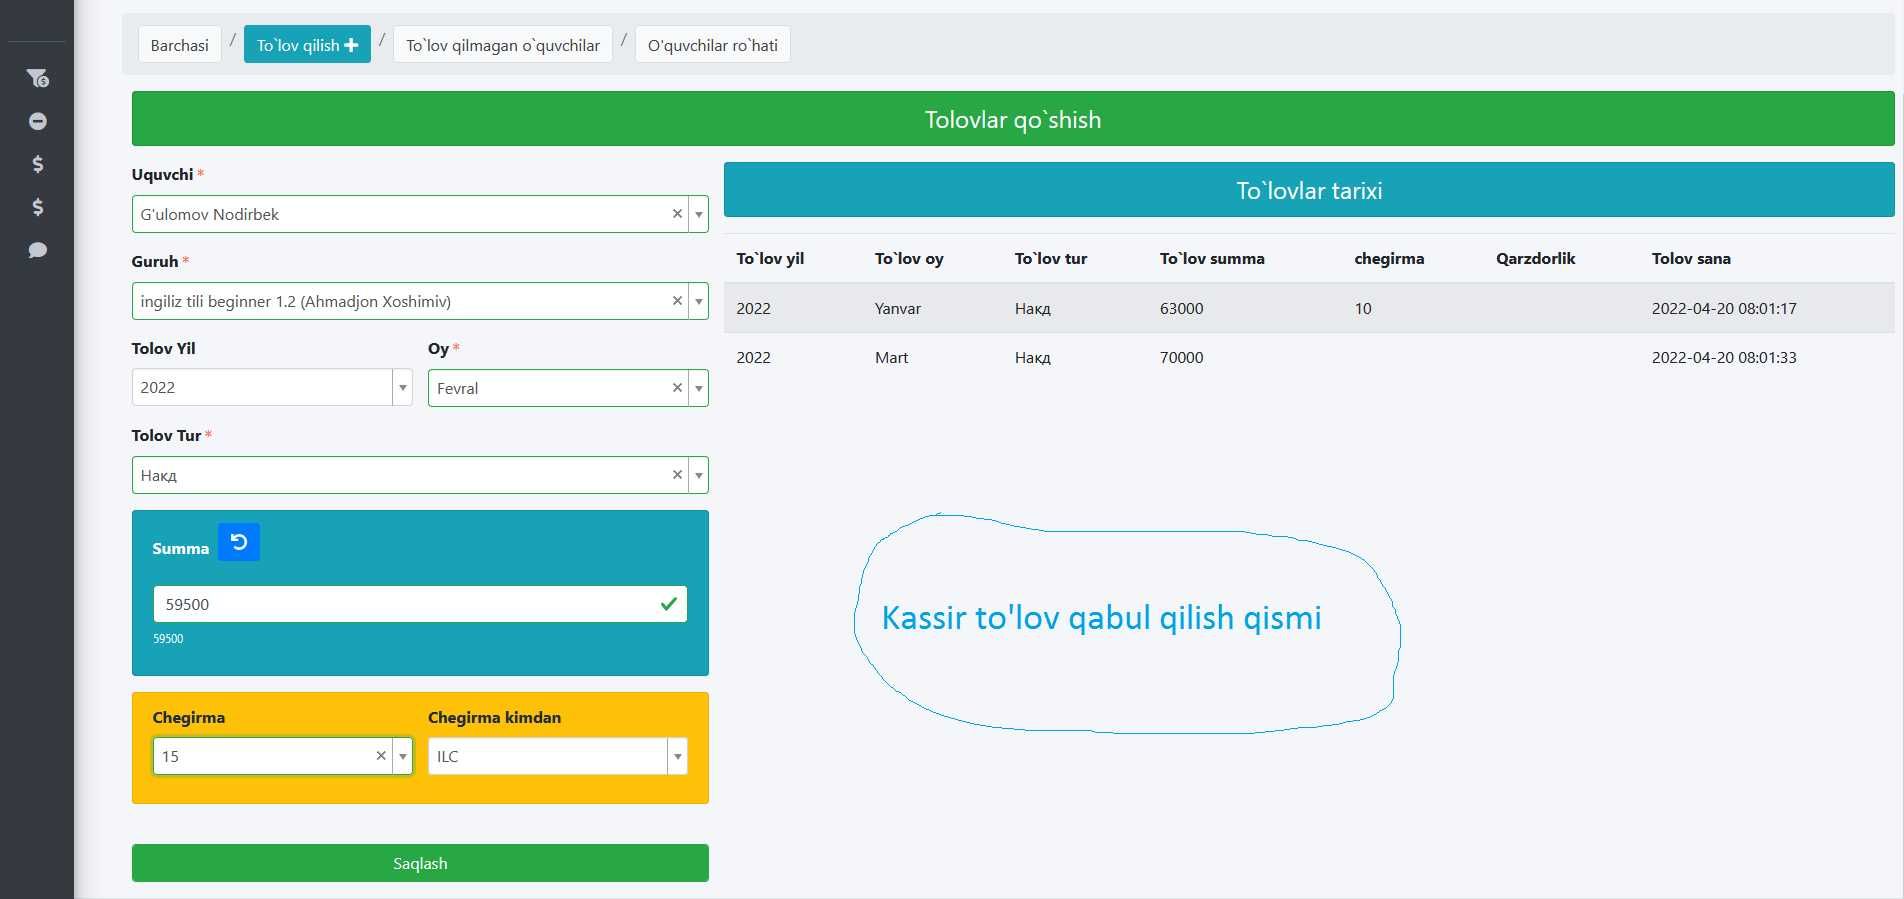Click the date 2022-04-20 08:01:33
The width and height of the screenshot is (1904, 899).
coord(1724,357)
